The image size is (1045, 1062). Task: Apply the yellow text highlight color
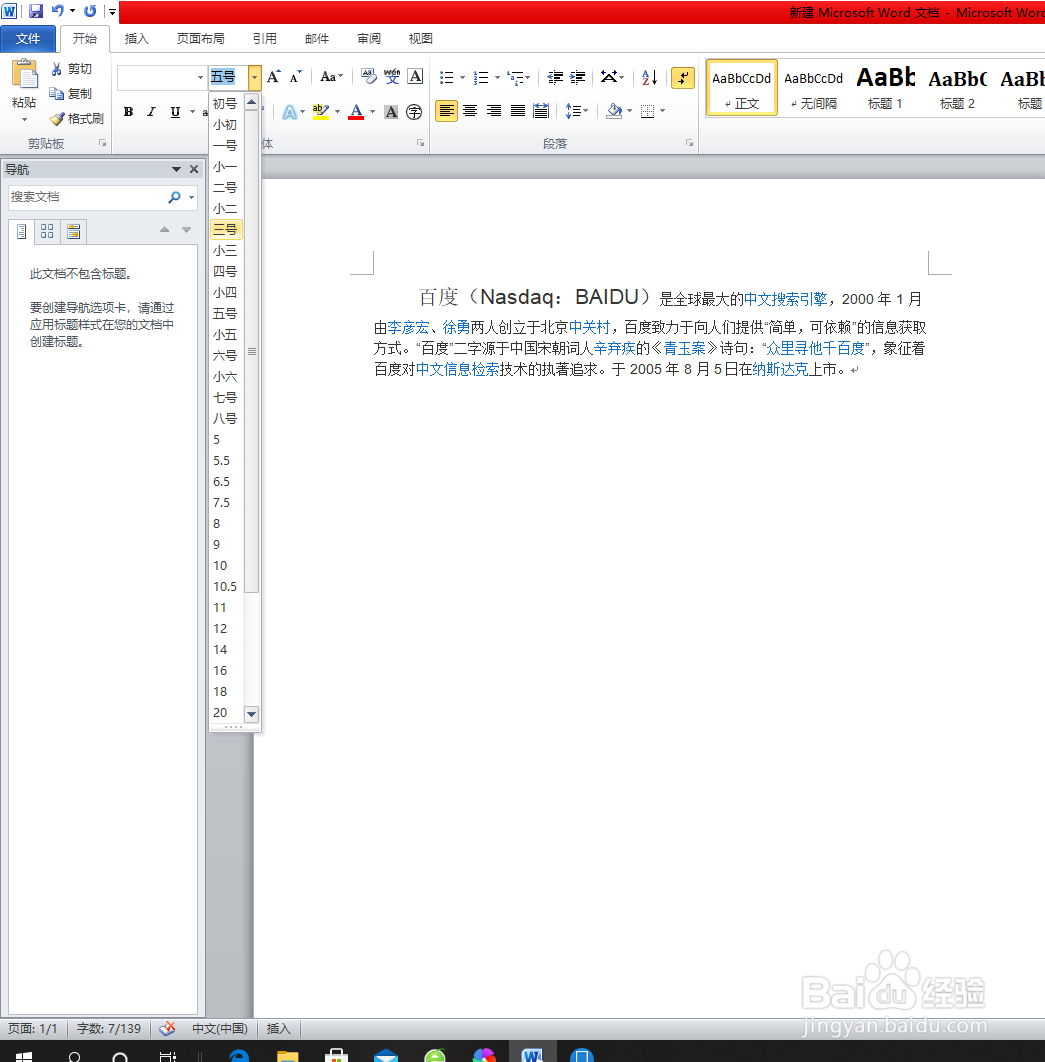tap(320, 112)
